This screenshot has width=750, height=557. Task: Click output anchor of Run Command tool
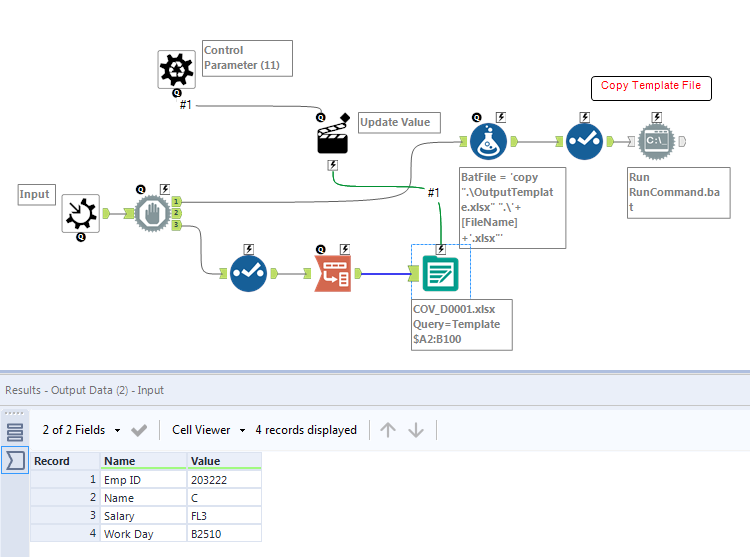pos(682,142)
